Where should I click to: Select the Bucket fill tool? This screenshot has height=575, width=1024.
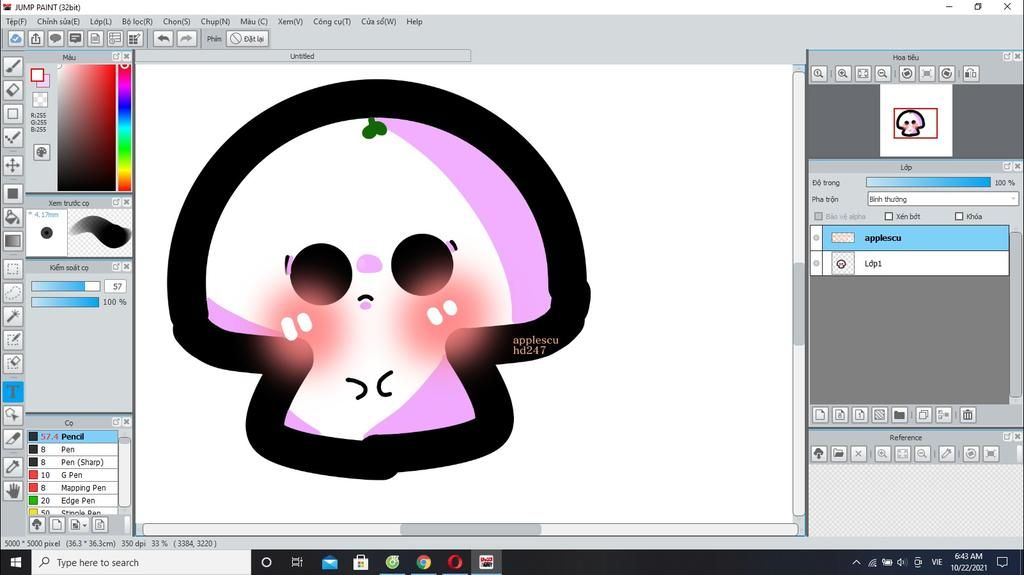pos(12,217)
